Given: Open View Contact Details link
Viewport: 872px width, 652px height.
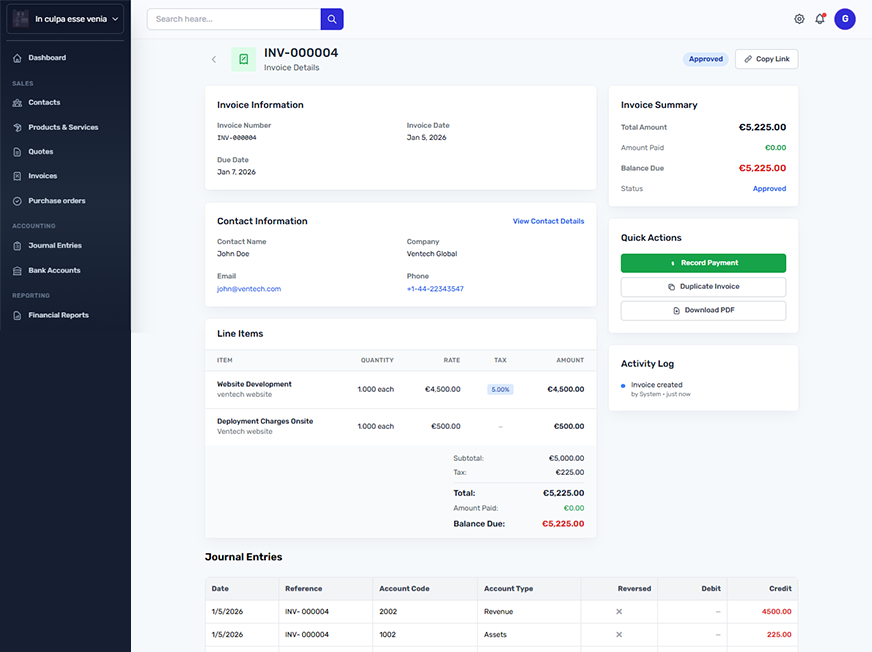Looking at the screenshot, I should [548, 221].
